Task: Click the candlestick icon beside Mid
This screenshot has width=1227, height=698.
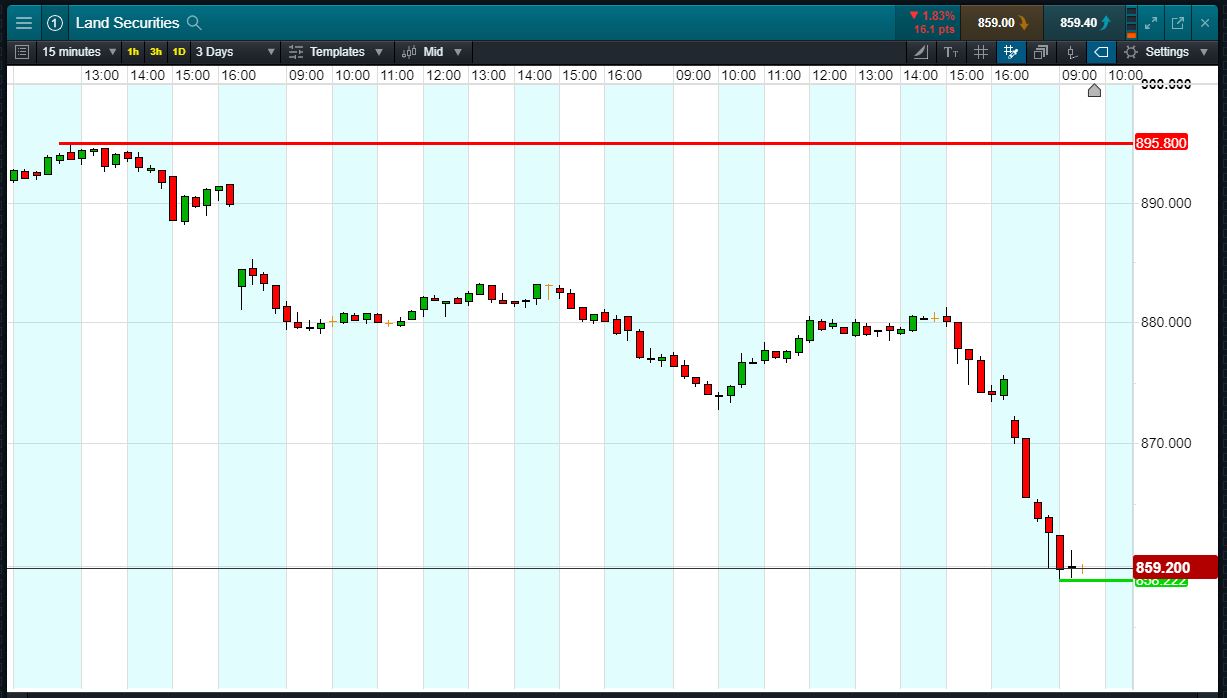Action: tap(410, 52)
